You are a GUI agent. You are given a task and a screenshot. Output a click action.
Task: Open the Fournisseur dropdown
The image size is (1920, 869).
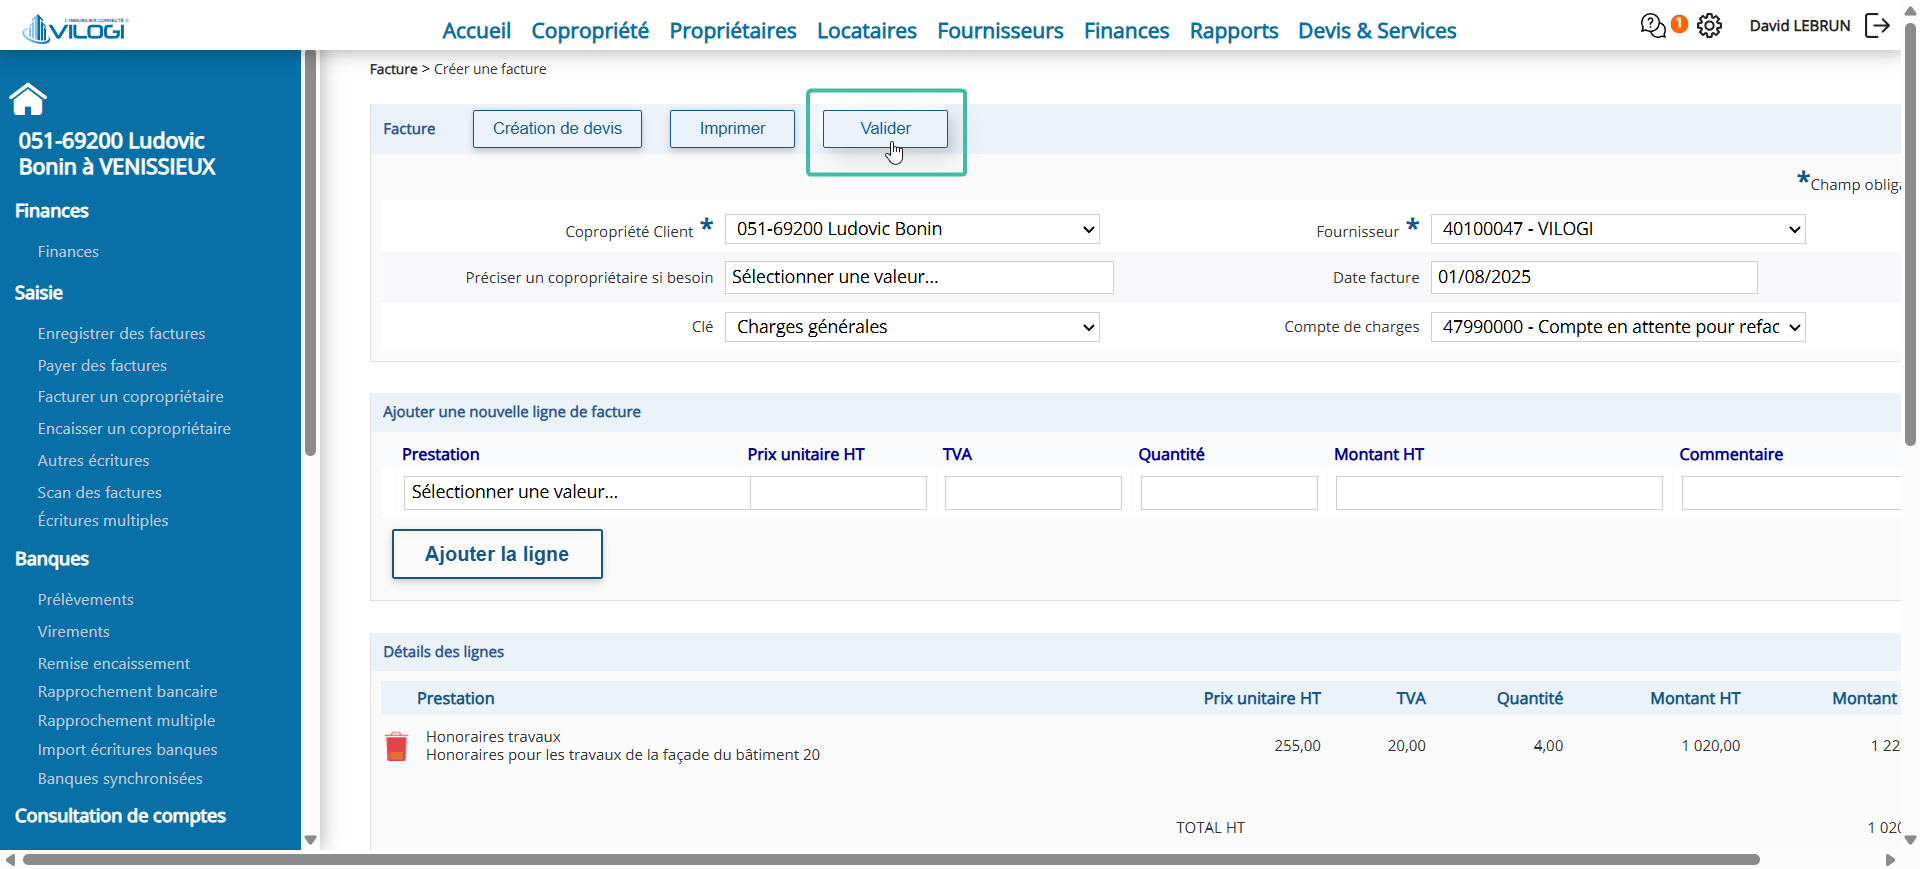click(1618, 229)
